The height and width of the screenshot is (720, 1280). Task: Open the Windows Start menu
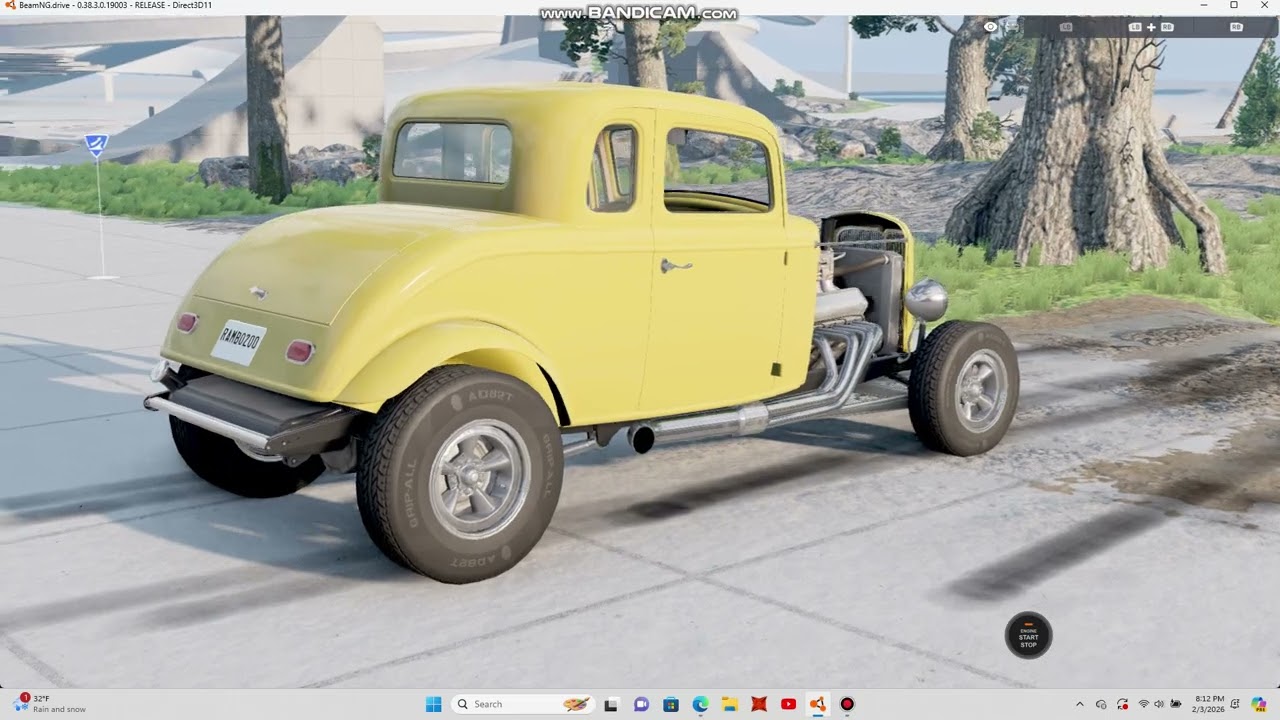click(433, 704)
